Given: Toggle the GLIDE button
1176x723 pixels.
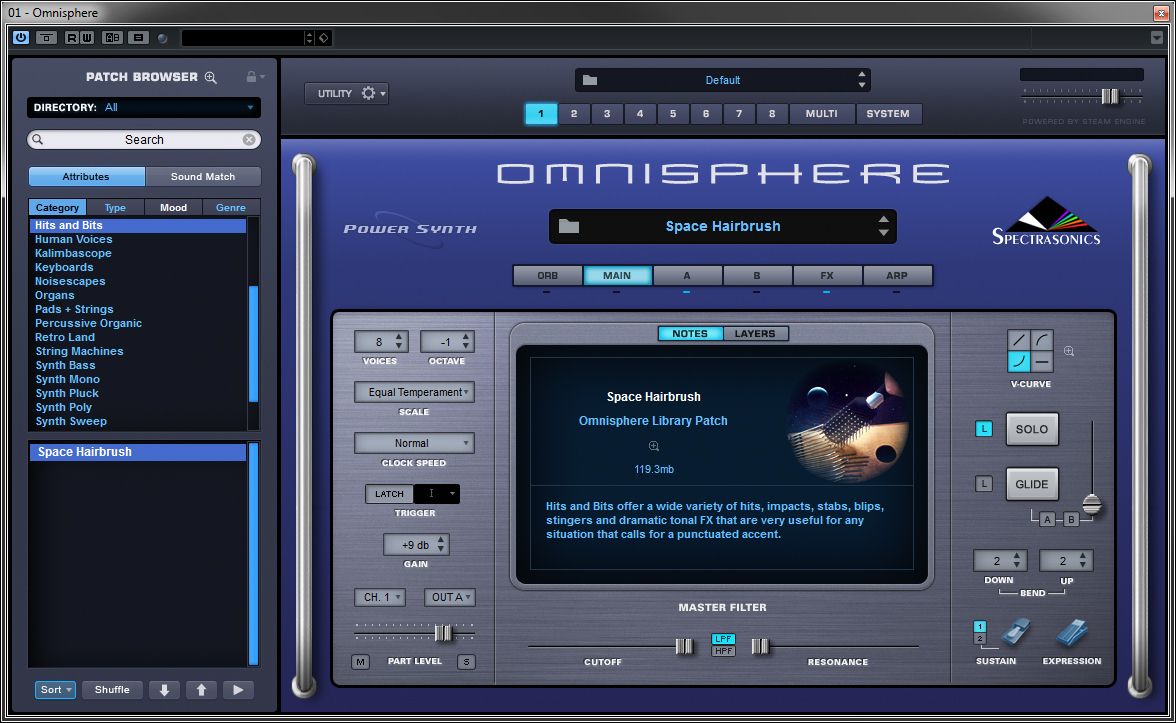Looking at the screenshot, I should (1031, 484).
